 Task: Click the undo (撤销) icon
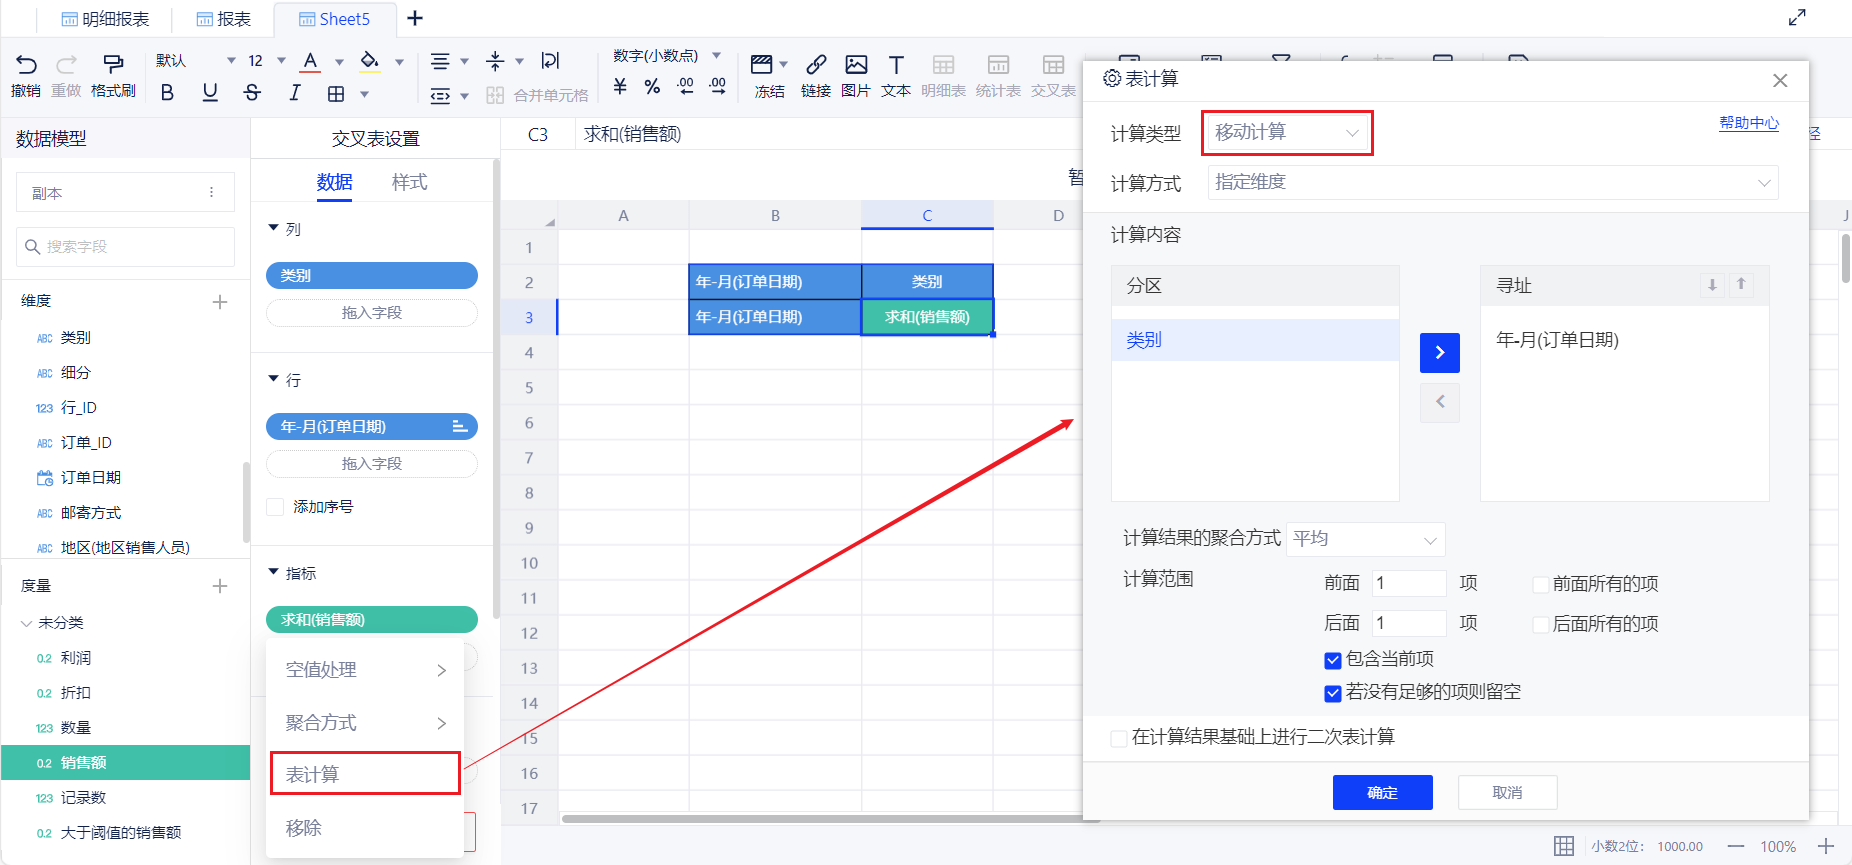click(26, 66)
